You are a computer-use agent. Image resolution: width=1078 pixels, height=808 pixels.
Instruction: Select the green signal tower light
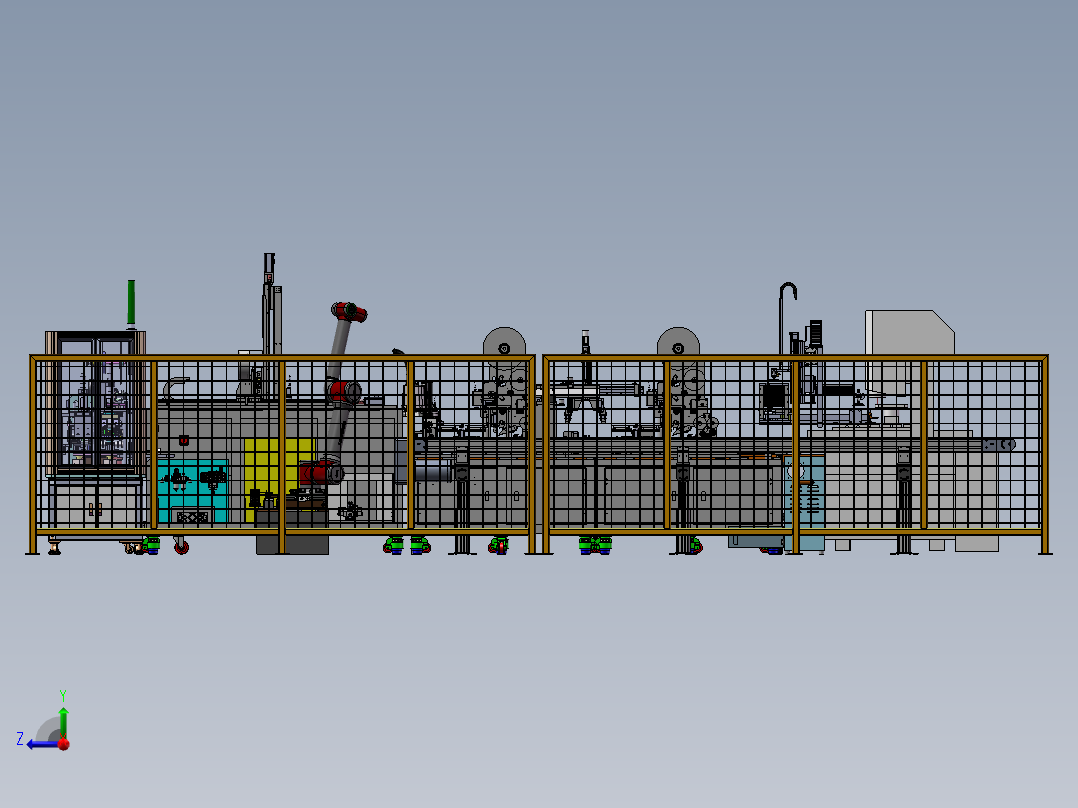[x=131, y=301]
